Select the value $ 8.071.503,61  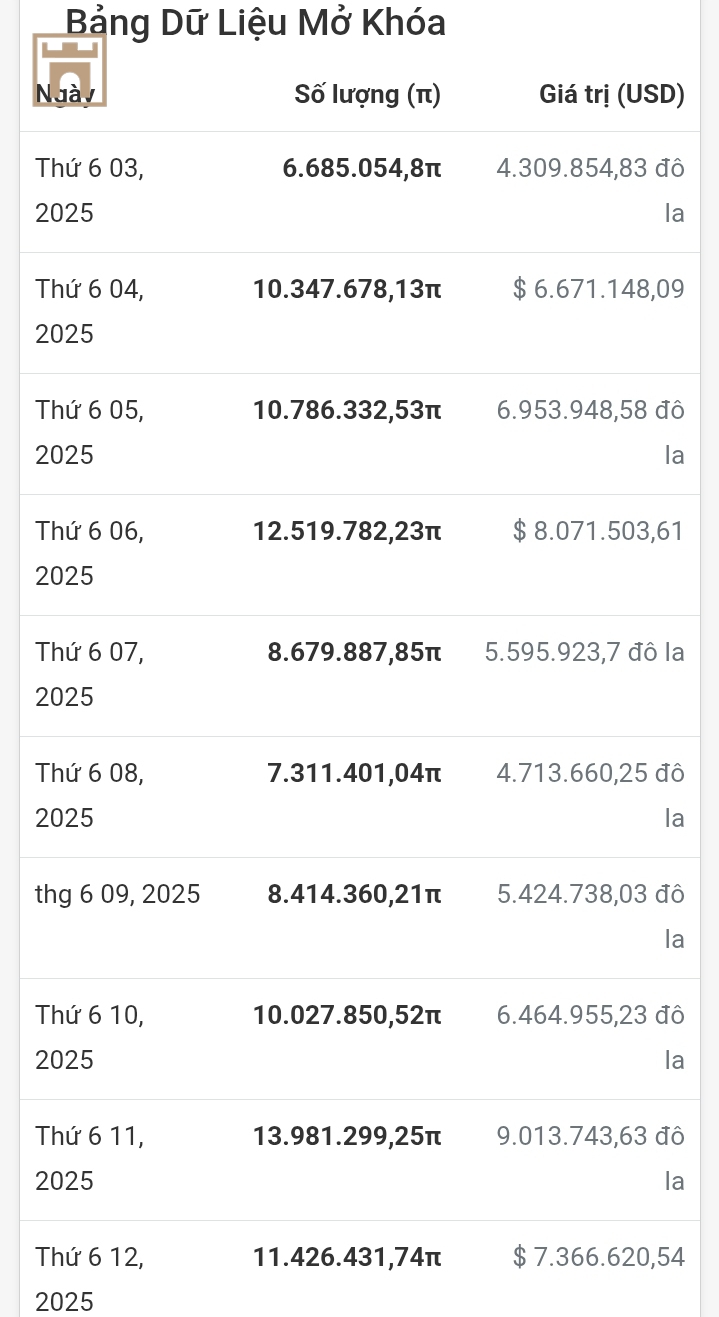pyautogui.click(x=599, y=531)
